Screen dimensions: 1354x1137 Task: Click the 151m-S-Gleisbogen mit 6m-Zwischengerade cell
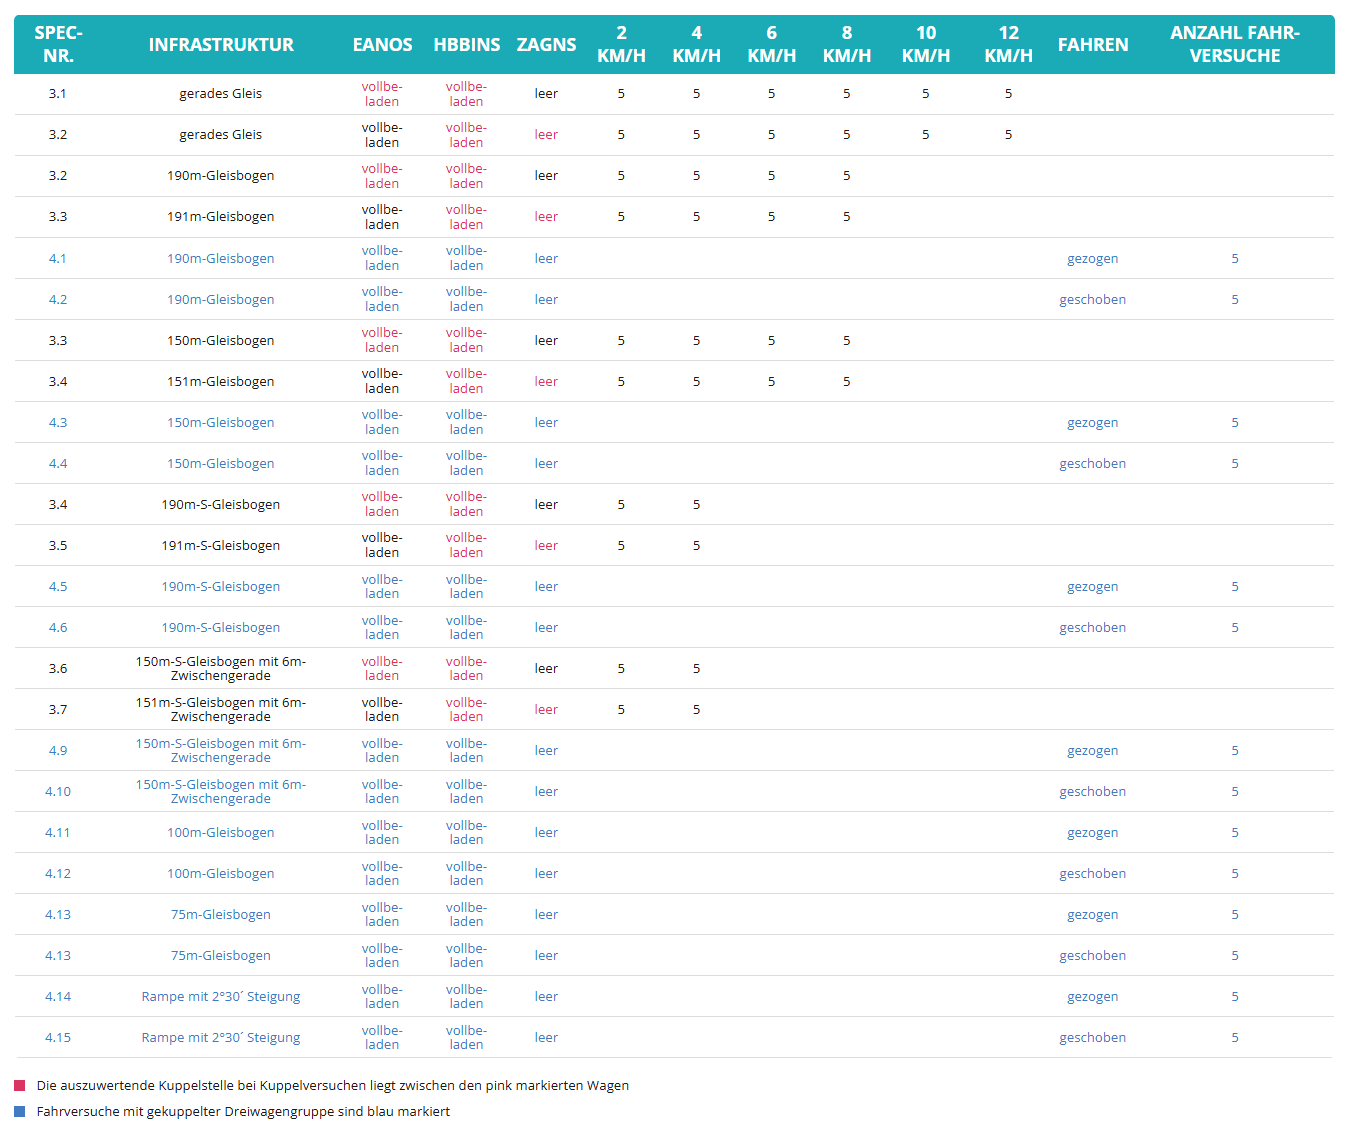point(221,709)
